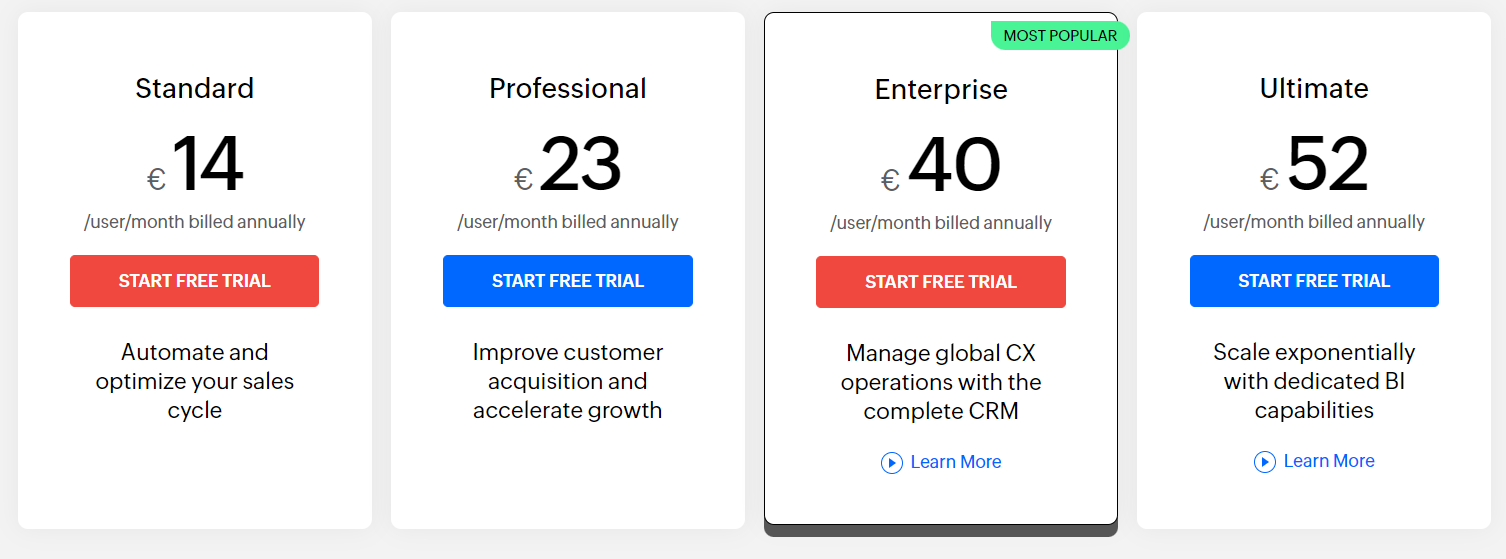Start free trial for the Ultimate plan

(1314, 281)
